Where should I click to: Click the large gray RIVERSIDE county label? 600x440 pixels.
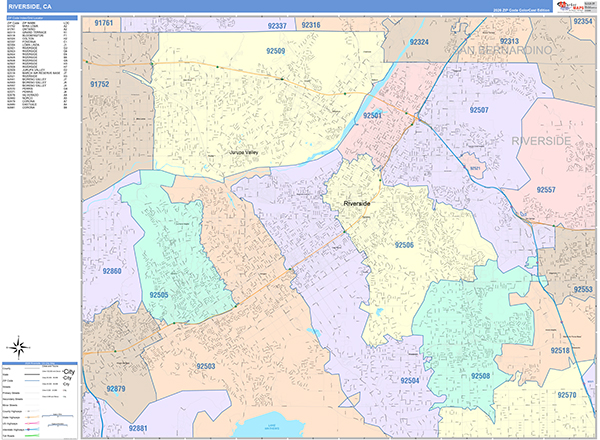click(x=541, y=141)
